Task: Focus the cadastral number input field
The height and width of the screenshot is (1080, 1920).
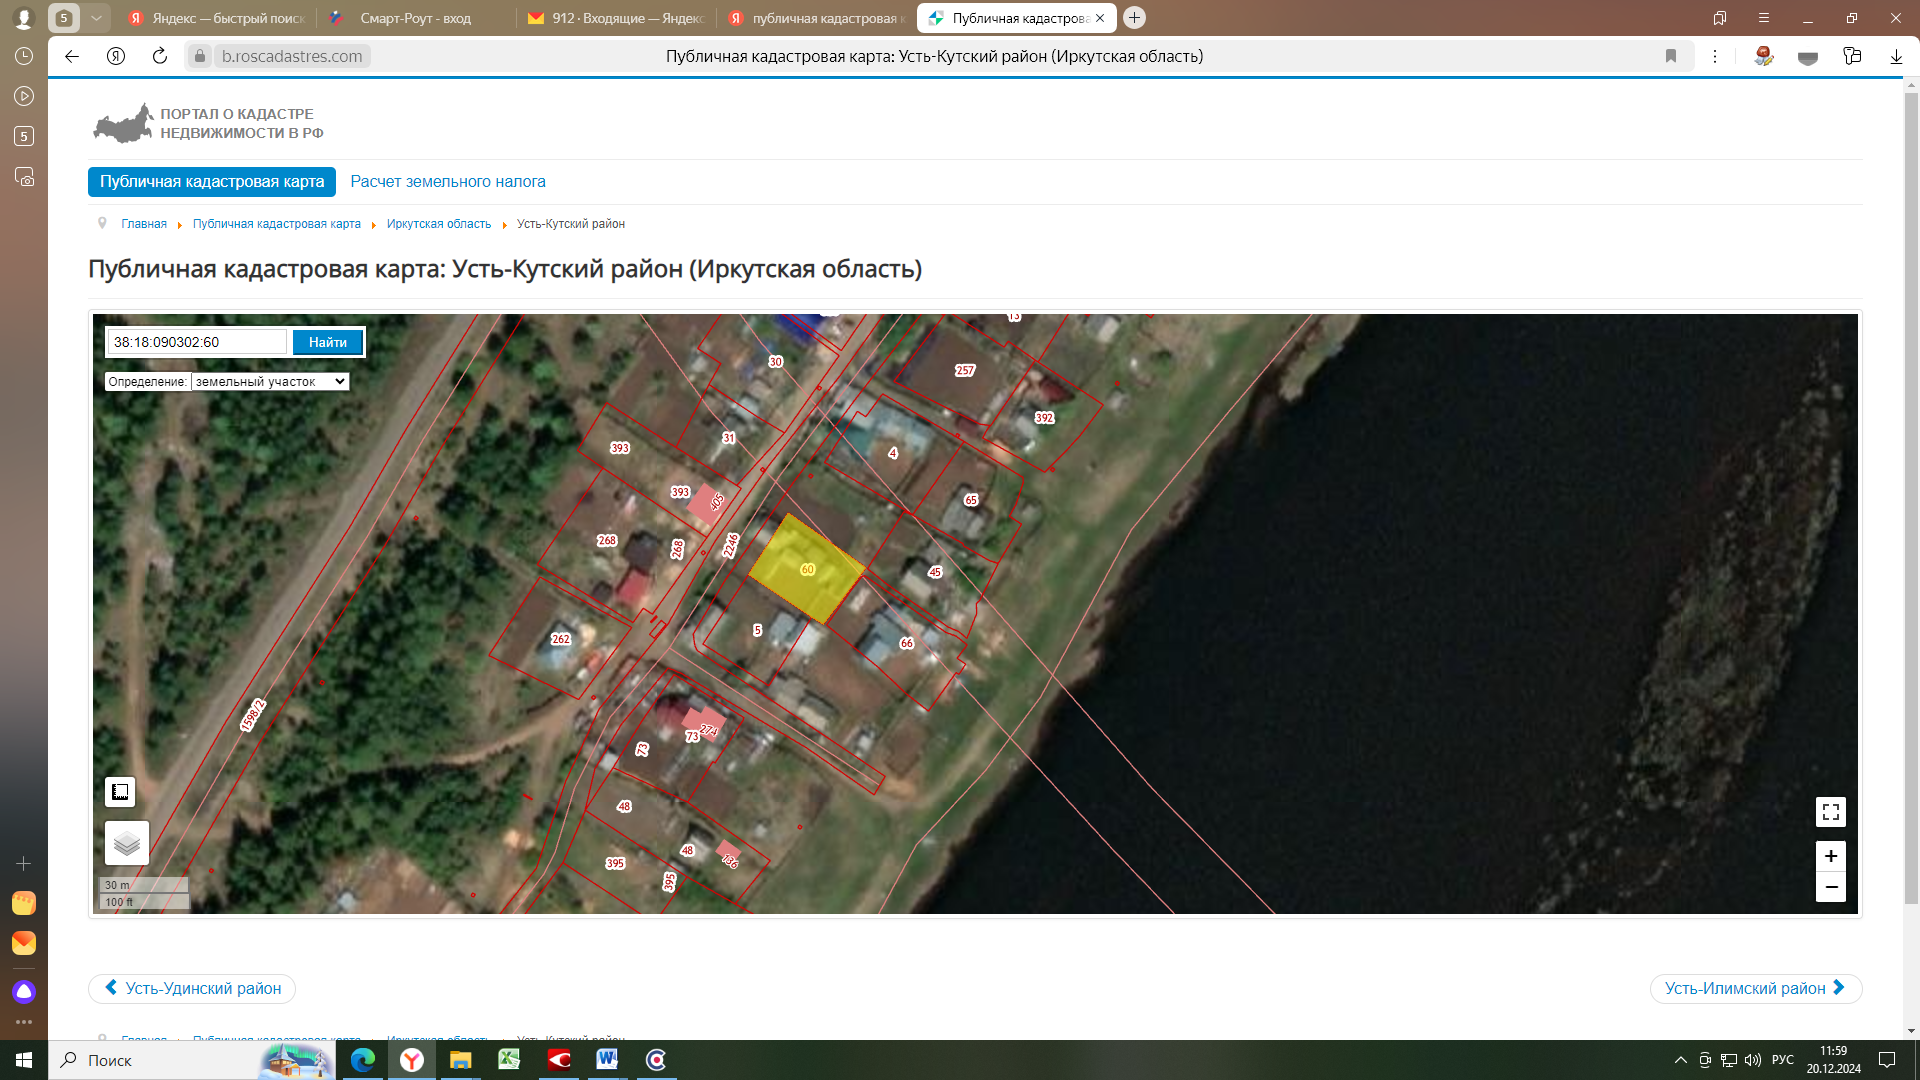Action: (x=197, y=342)
